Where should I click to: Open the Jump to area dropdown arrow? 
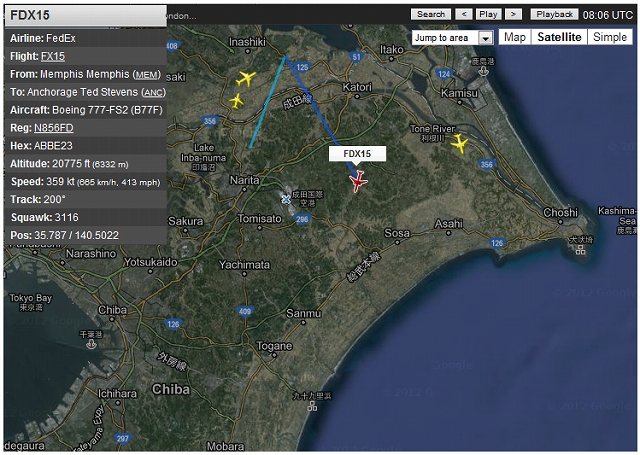click(x=485, y=38)
